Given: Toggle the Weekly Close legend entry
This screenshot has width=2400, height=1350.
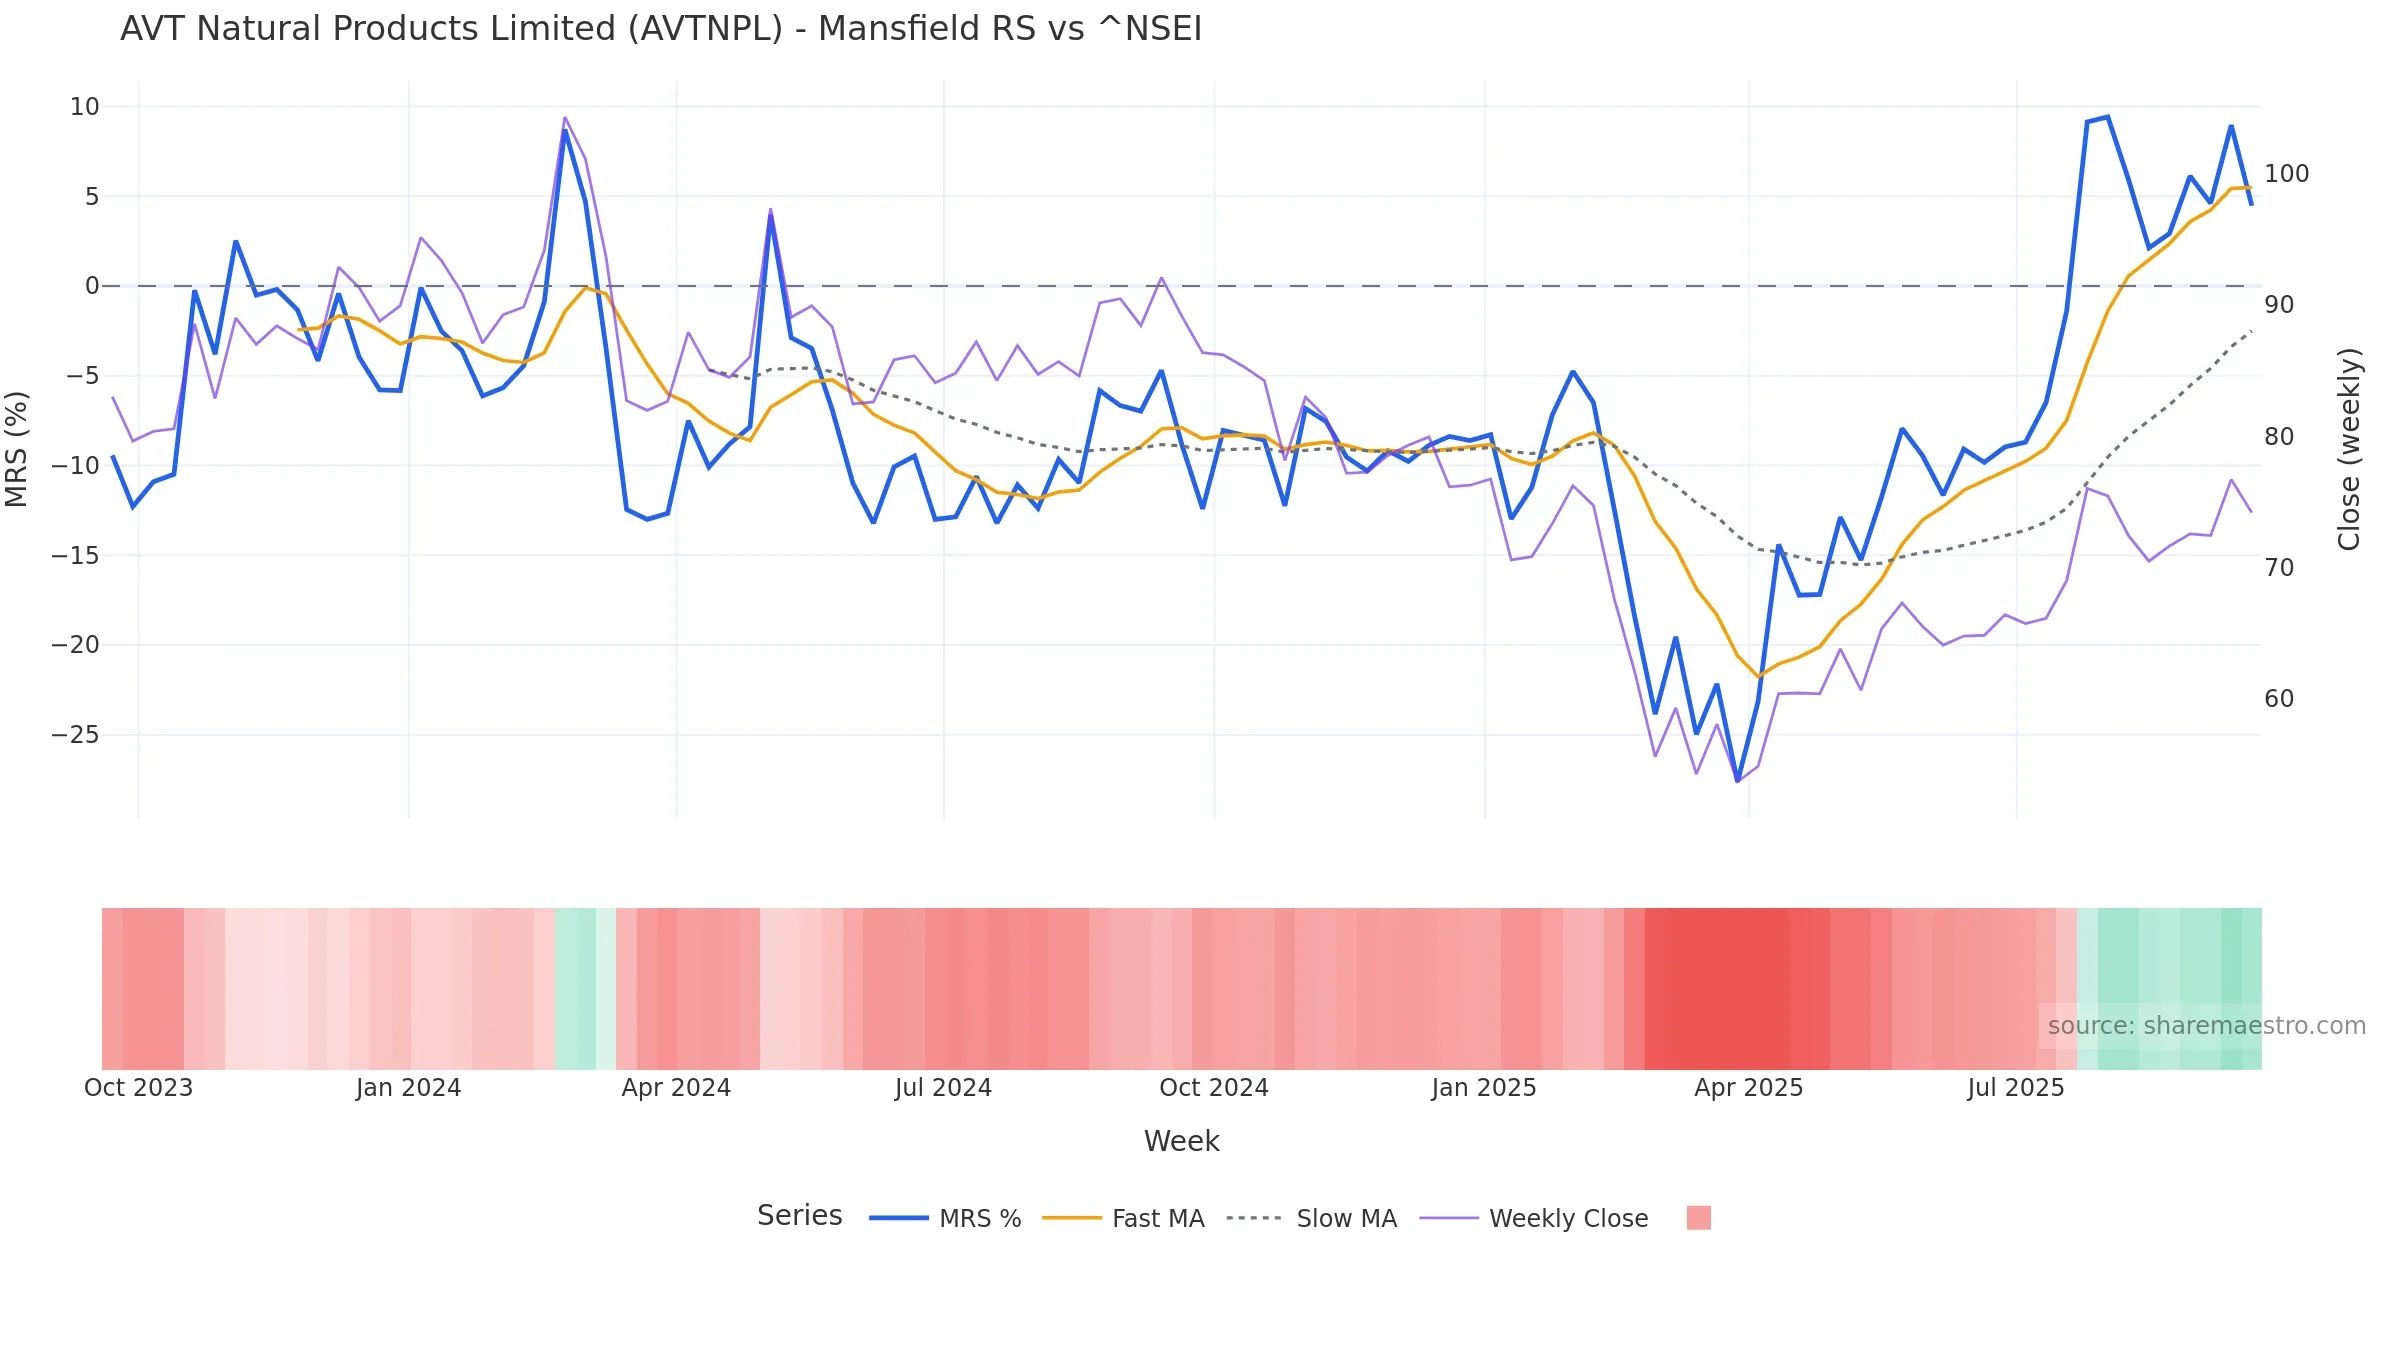Looking at the screenshot, I should pyautogui.click(x=1534, y=1218).
